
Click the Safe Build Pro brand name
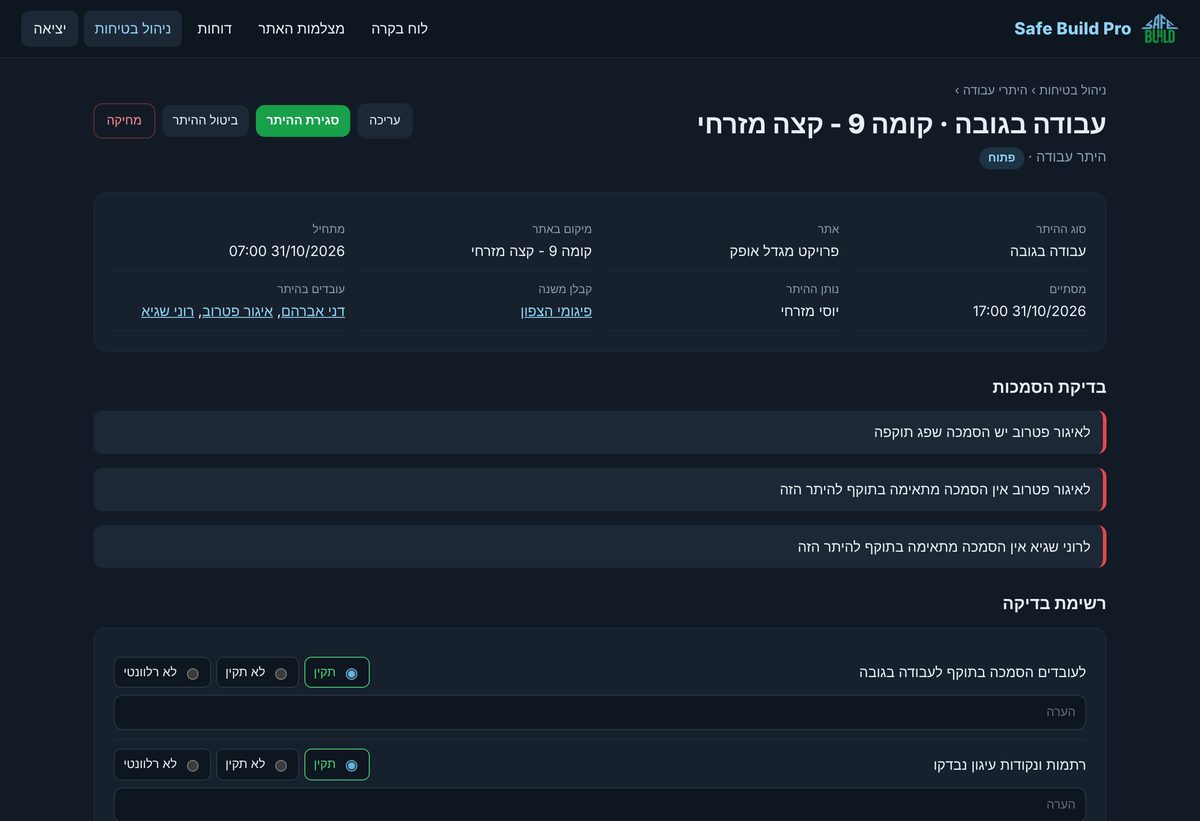tap(1072, 29)
